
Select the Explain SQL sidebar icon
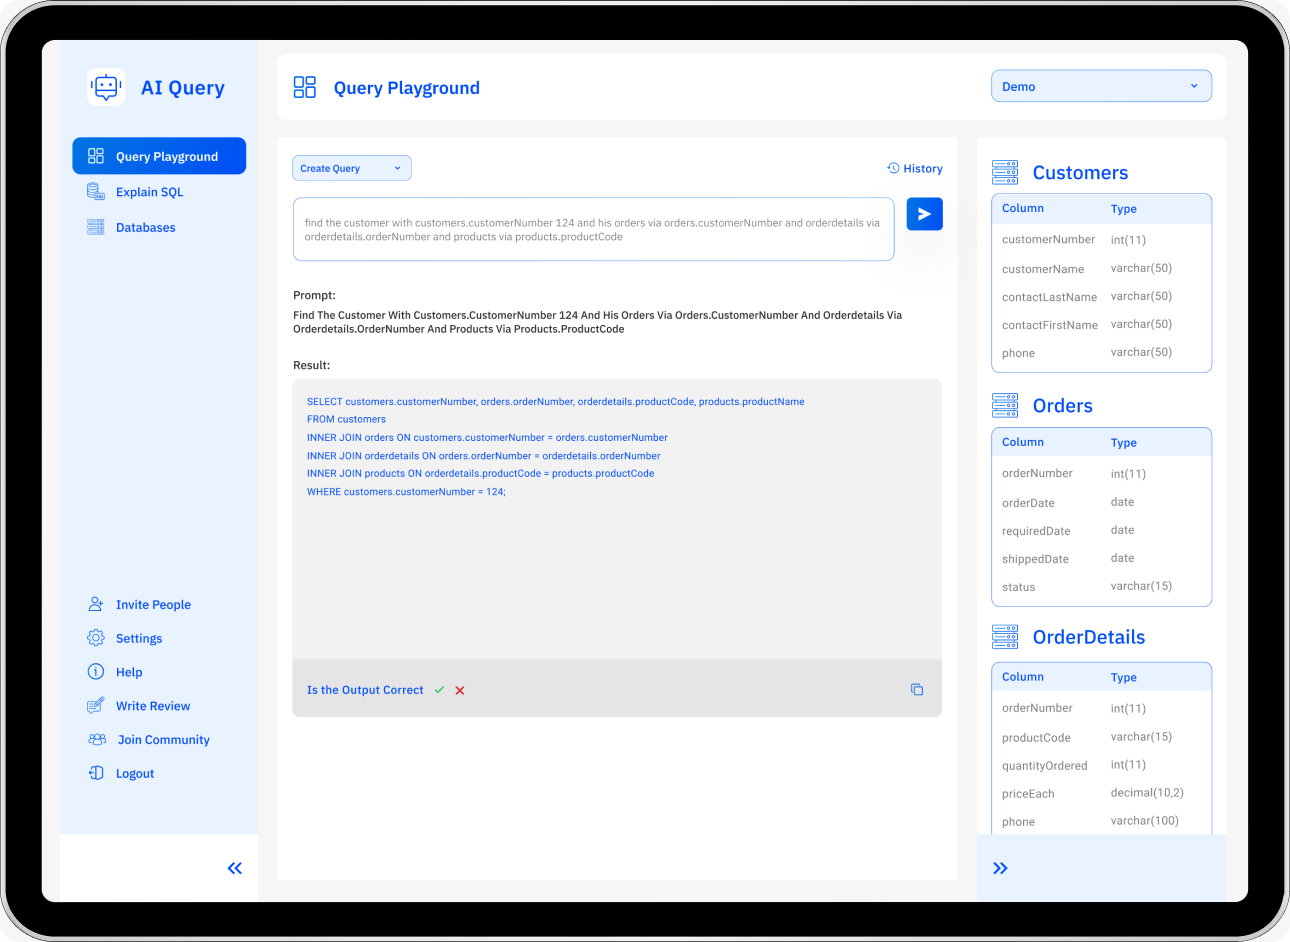tap(95, 191)
